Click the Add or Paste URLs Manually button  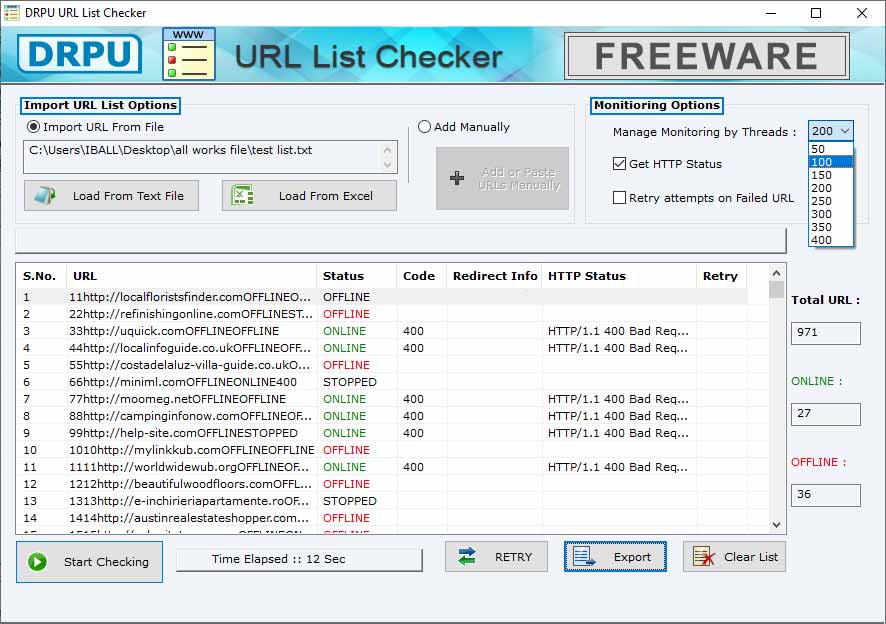(x=502, y=179)
